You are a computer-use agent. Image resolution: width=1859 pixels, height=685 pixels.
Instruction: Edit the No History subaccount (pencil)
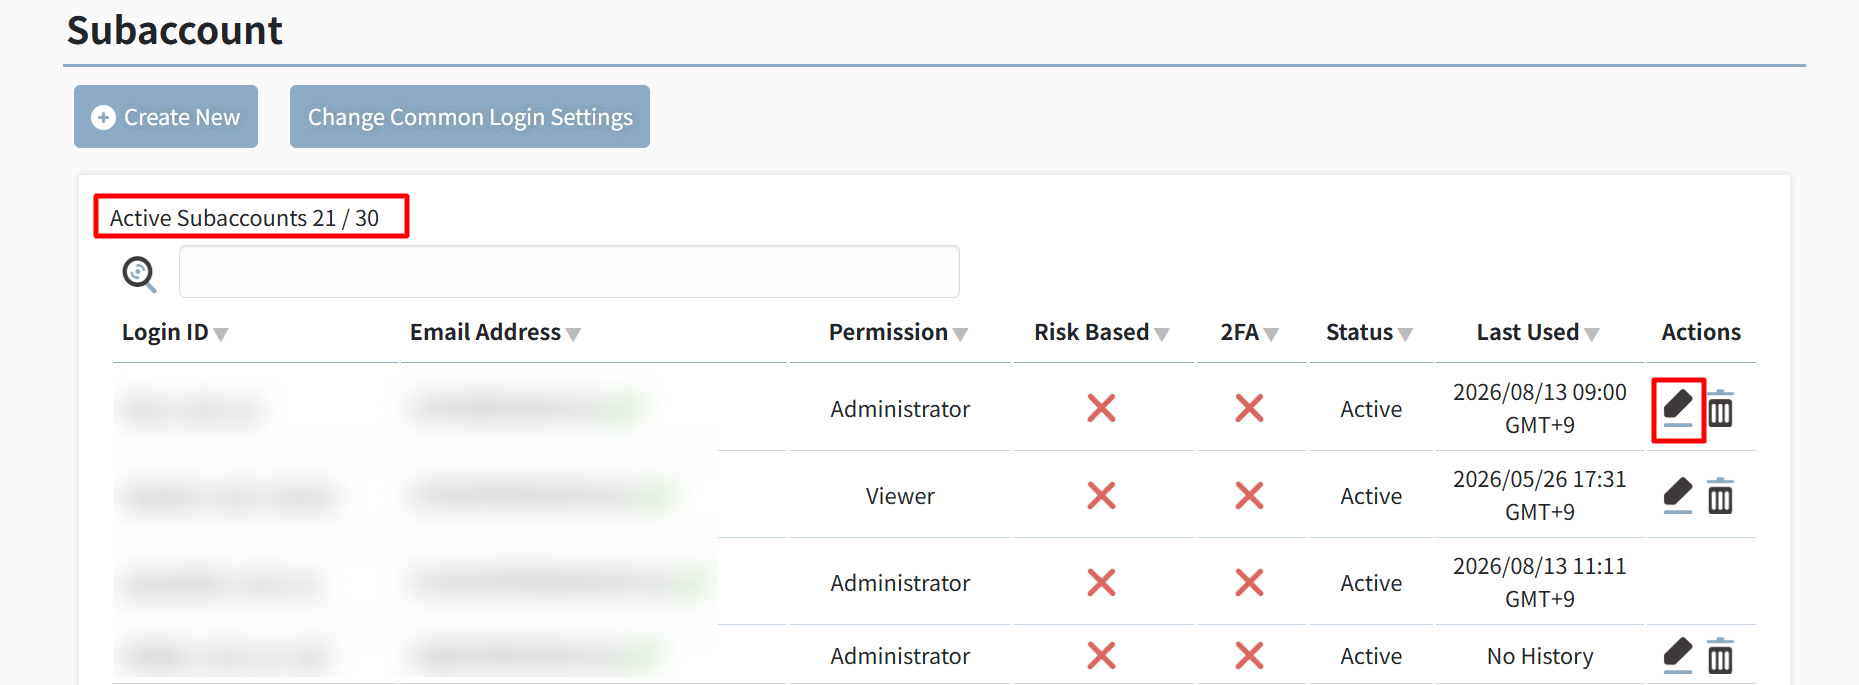pyautogui.click(x=1678, y=656)
